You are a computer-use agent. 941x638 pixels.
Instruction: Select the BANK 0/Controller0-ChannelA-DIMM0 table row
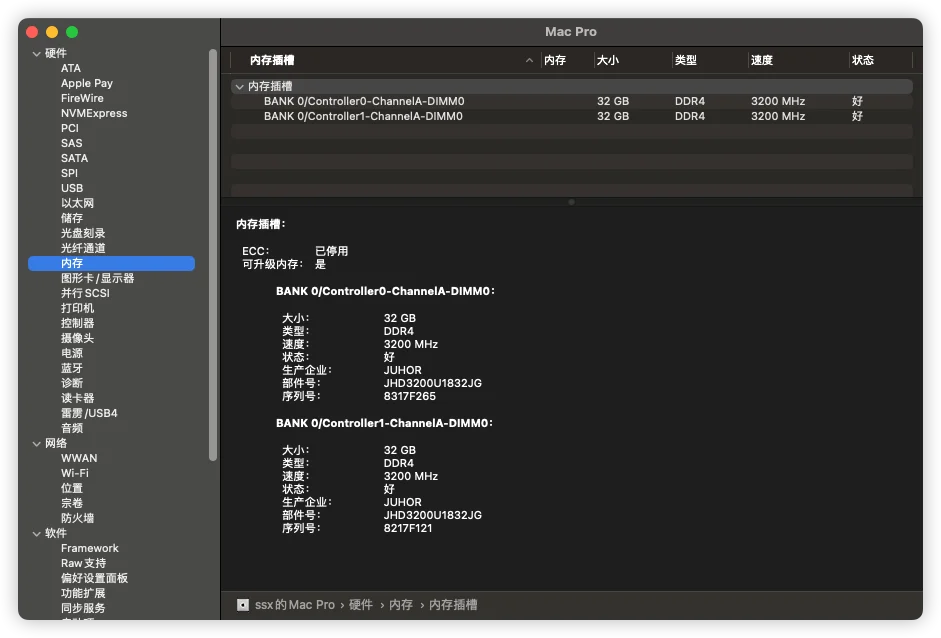572,101
